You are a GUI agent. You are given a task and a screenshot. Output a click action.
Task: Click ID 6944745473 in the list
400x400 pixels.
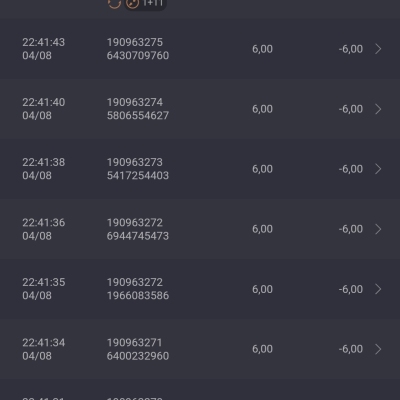coord(138,236)
